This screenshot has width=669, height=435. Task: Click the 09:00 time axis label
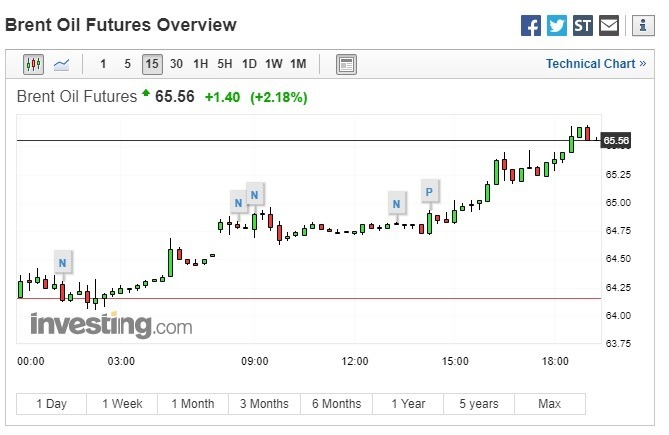point(255,361)
